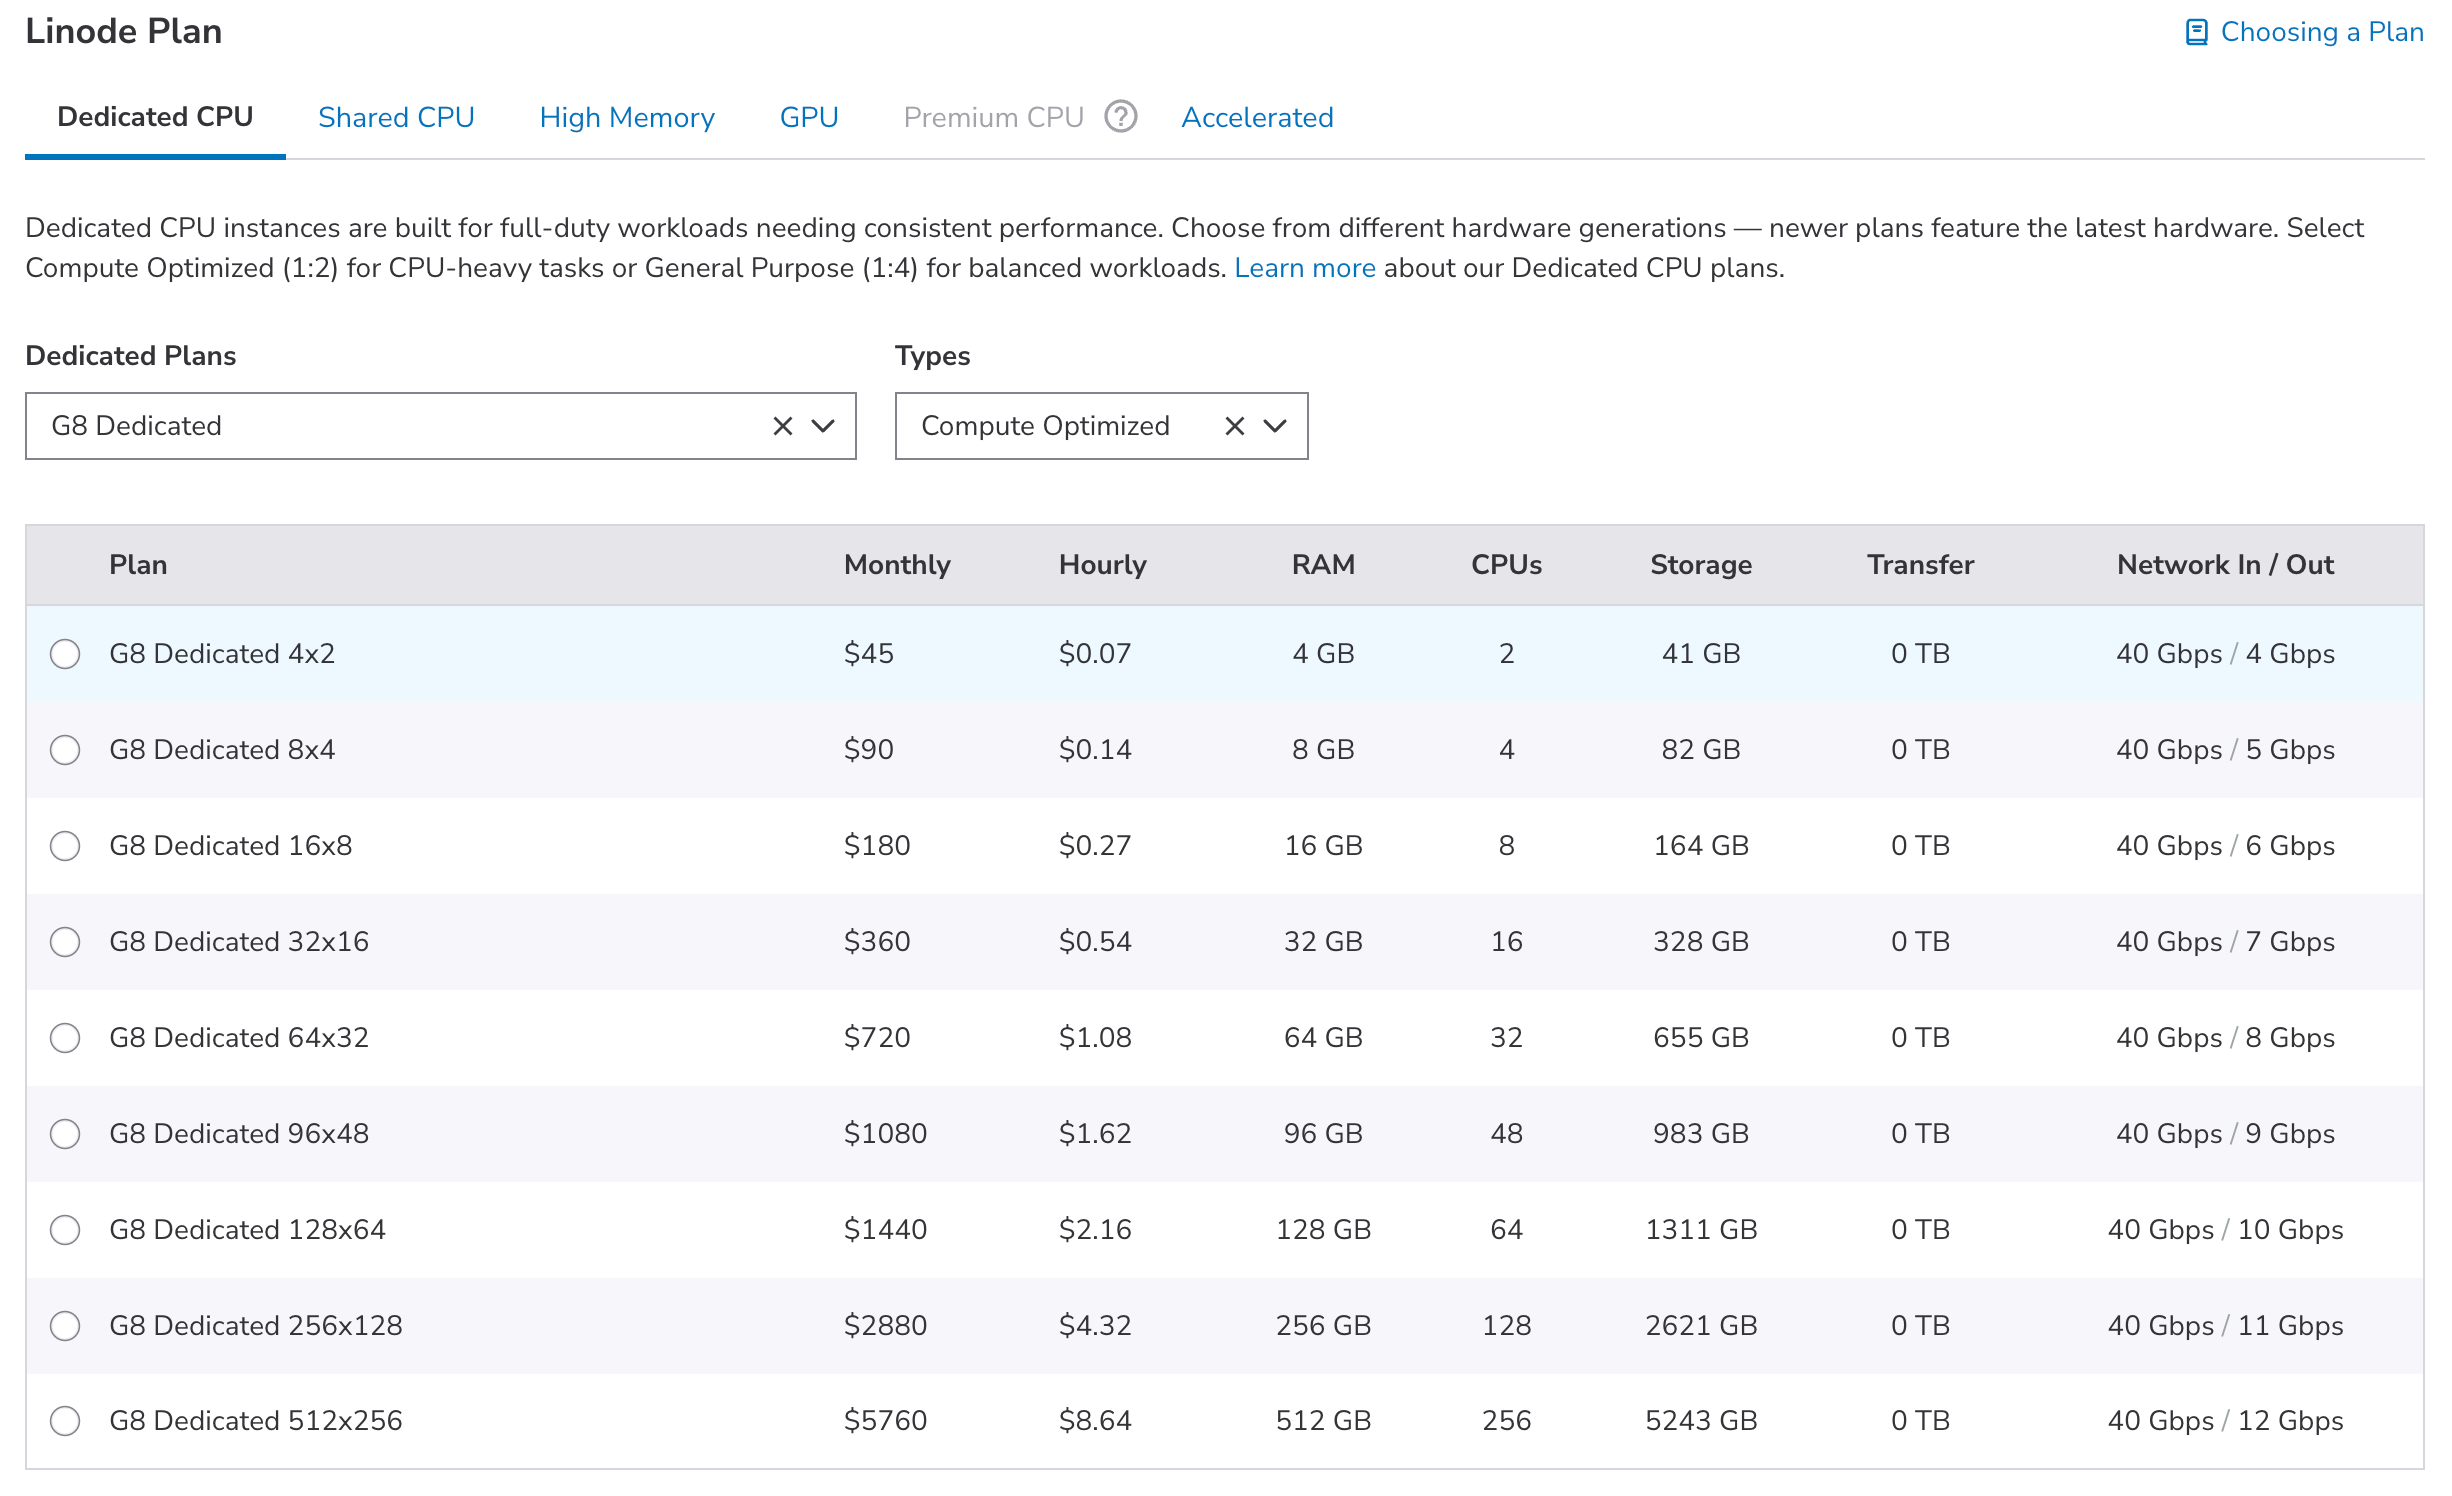
Task: Click the 40 Gbps / 12 Gbps network value
Action: coord(2225,1421)
